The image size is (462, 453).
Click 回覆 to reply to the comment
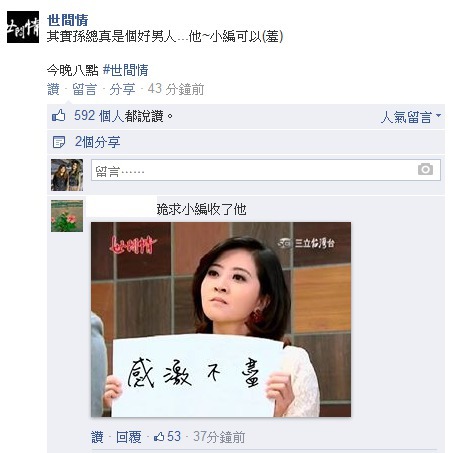point(129,437)
